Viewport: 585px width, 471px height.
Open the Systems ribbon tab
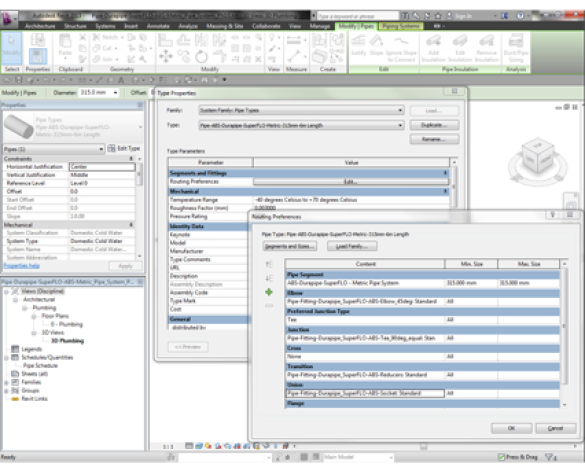tap(105, 26)
